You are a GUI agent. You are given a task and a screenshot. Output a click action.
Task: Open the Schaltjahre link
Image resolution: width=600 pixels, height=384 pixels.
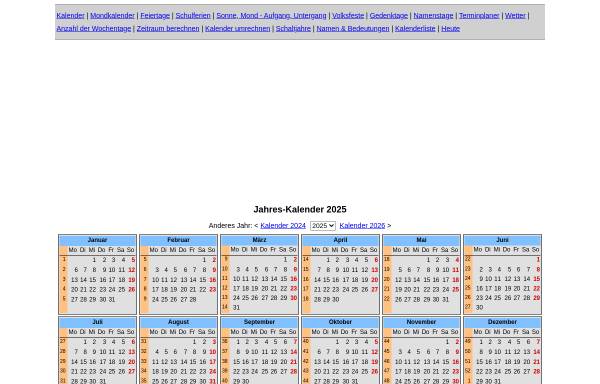click(293, 29)
